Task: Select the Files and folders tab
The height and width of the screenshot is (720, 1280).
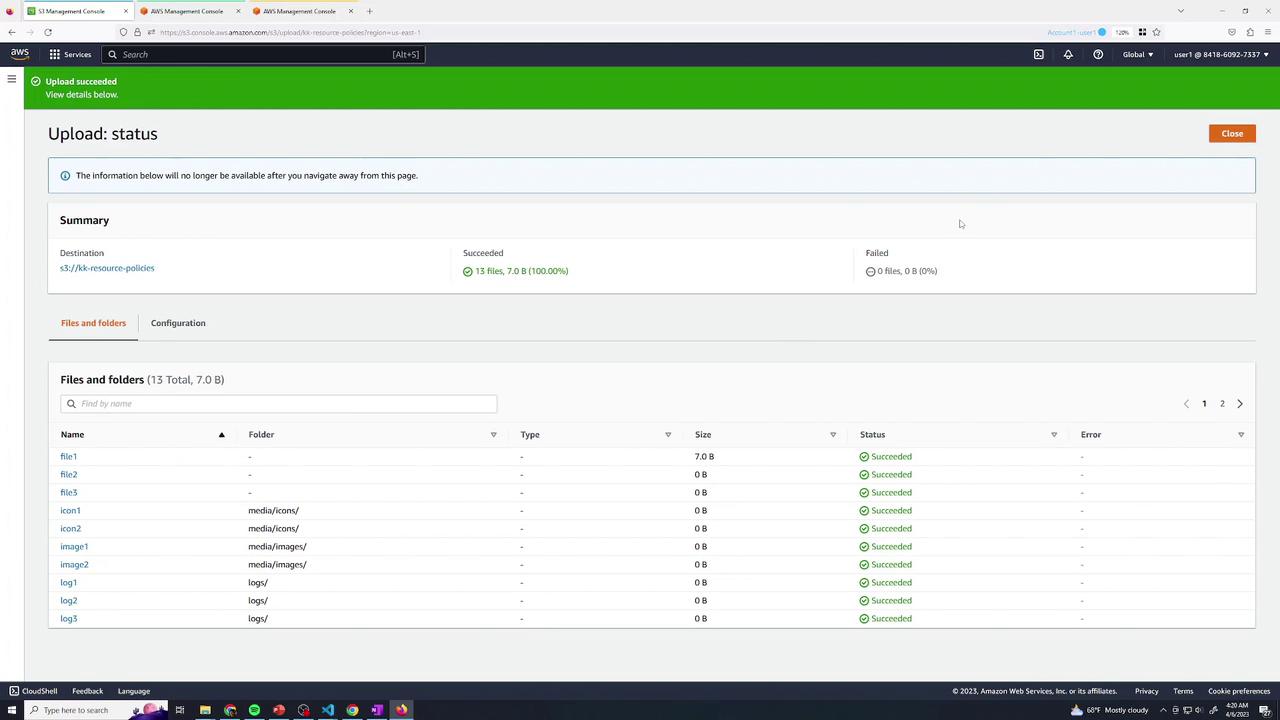Action: pyautogui.click(x=93, y=323)
